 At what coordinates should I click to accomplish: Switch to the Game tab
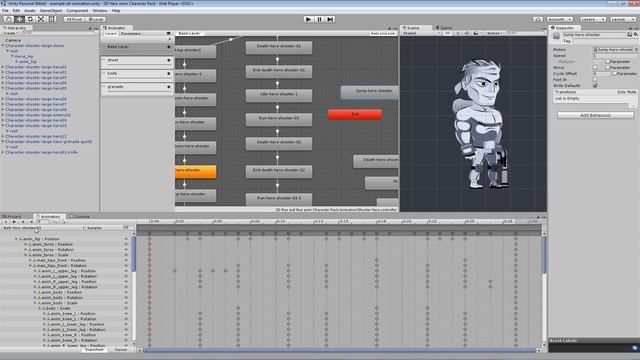(444, 28)
